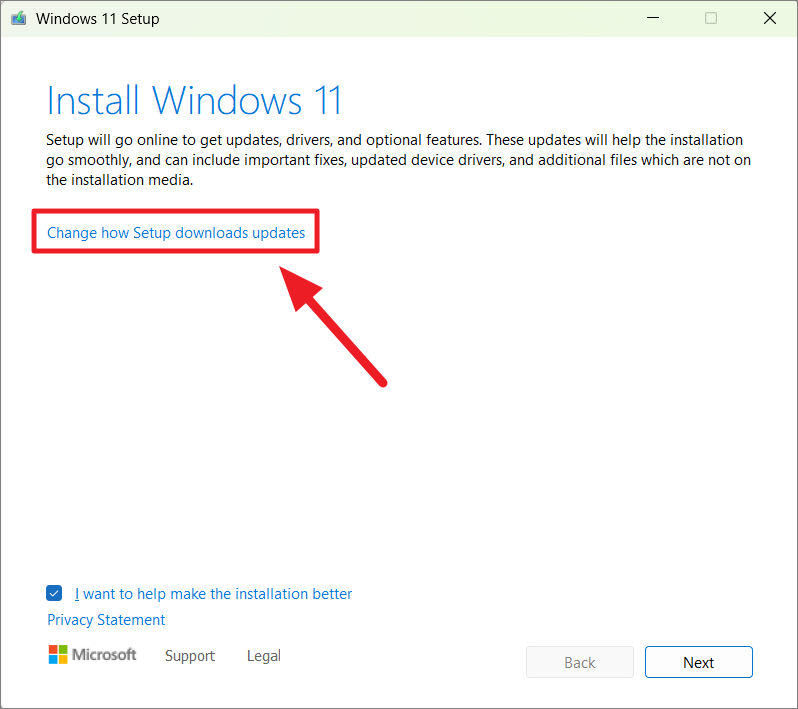Open 'Change how Setup downloads updates' link

tap(176, 233)
